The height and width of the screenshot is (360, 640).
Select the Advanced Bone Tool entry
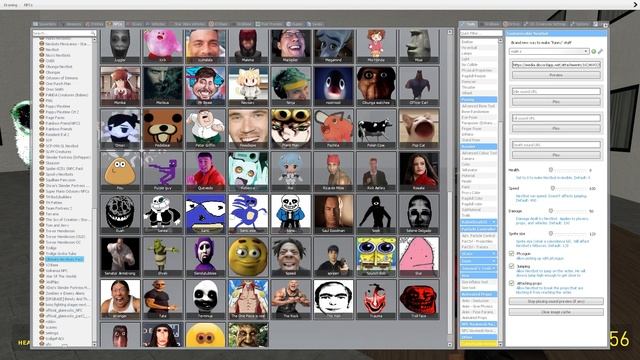pyautogui.click(x=478, y=106)
